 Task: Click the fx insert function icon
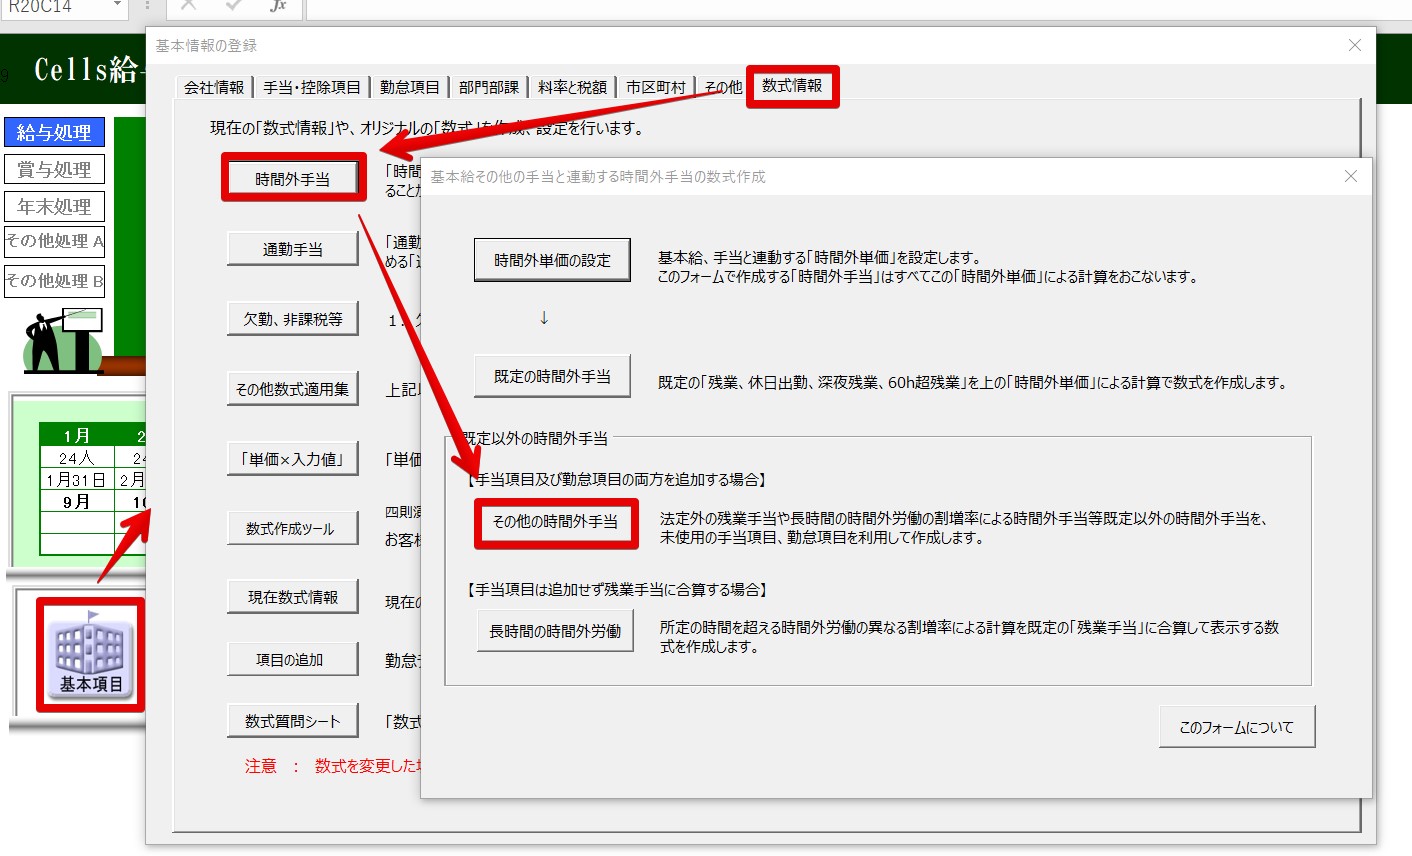click(278, 6)
